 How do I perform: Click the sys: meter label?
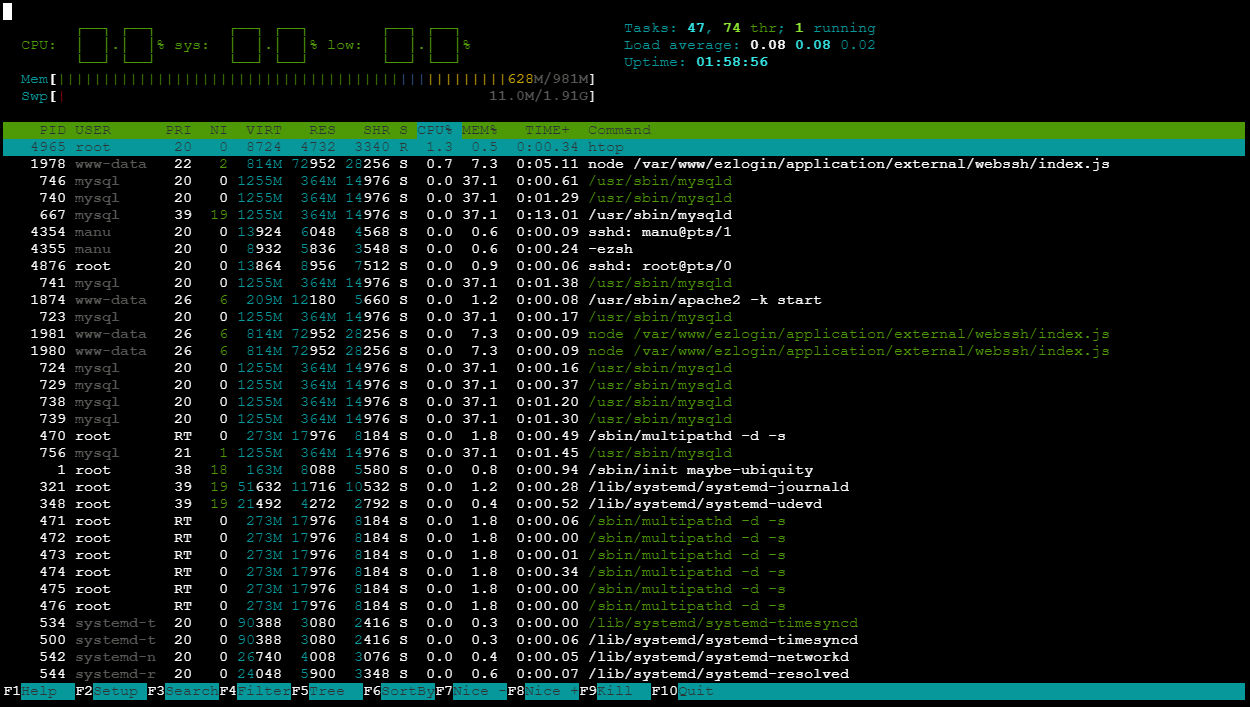click(x=192, y=45)
